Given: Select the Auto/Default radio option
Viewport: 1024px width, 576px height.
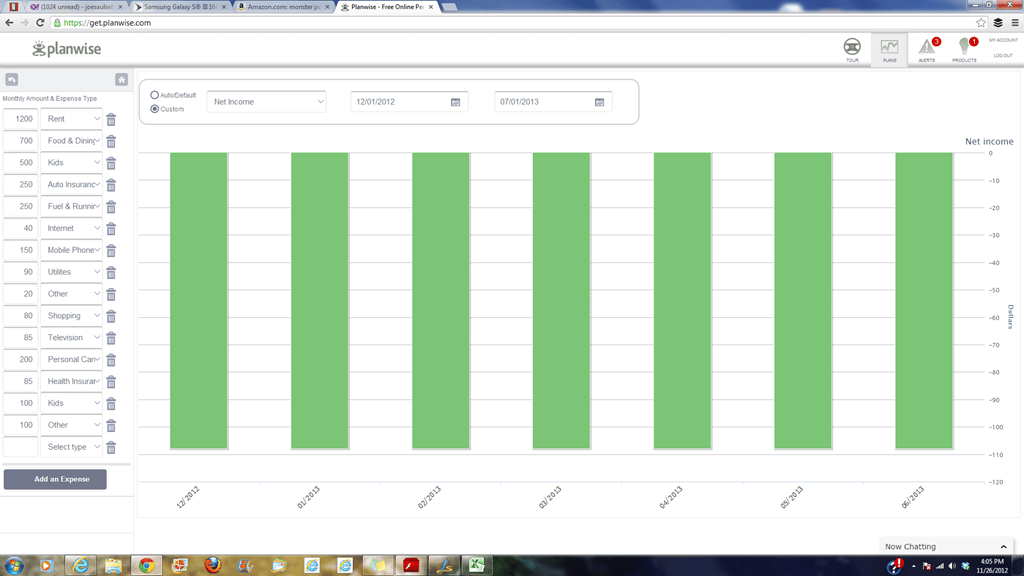Looking at the screenshot, I should coord(155,95).
